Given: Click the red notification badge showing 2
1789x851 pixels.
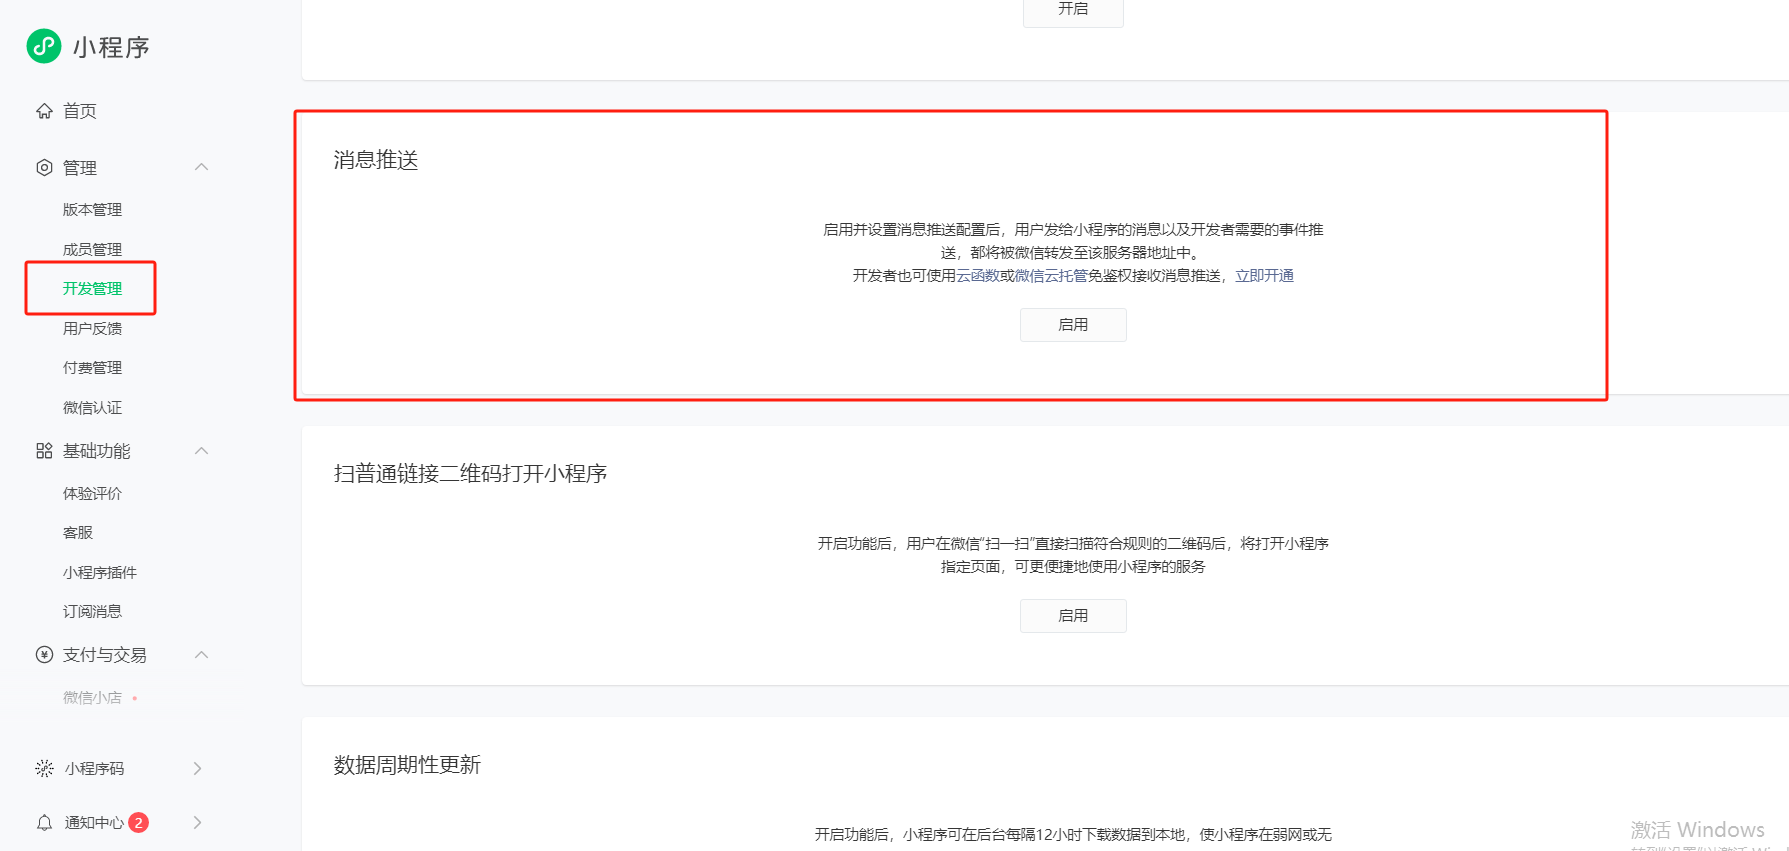Looking at the screenshot, I should pos(139,822).
